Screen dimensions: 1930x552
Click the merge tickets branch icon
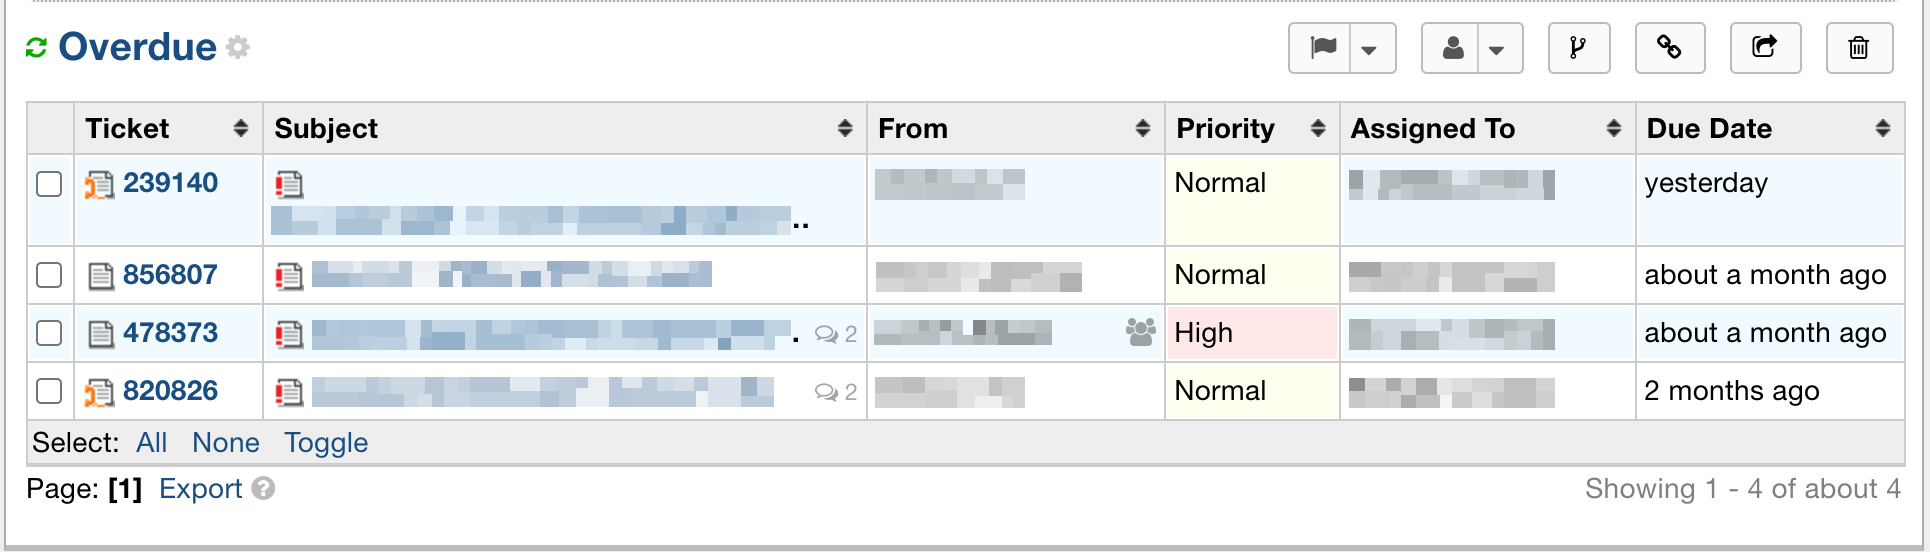(x=1578, y=48)
